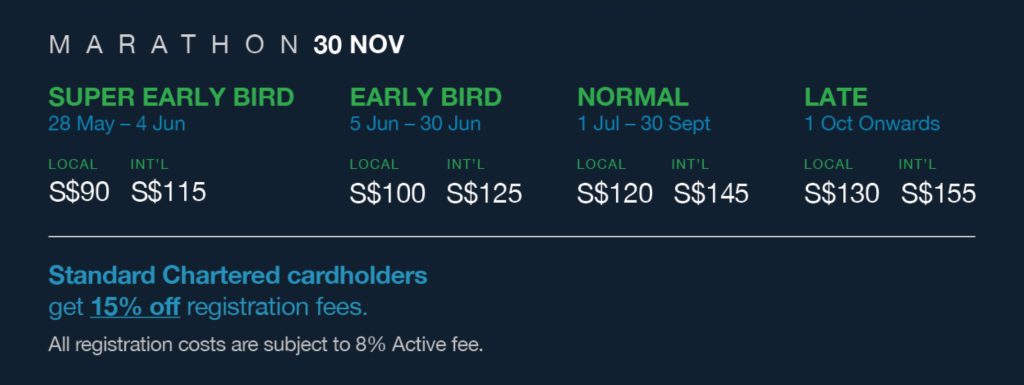
Task: Click the S$145 normal international price
Action: pos(711,194)
